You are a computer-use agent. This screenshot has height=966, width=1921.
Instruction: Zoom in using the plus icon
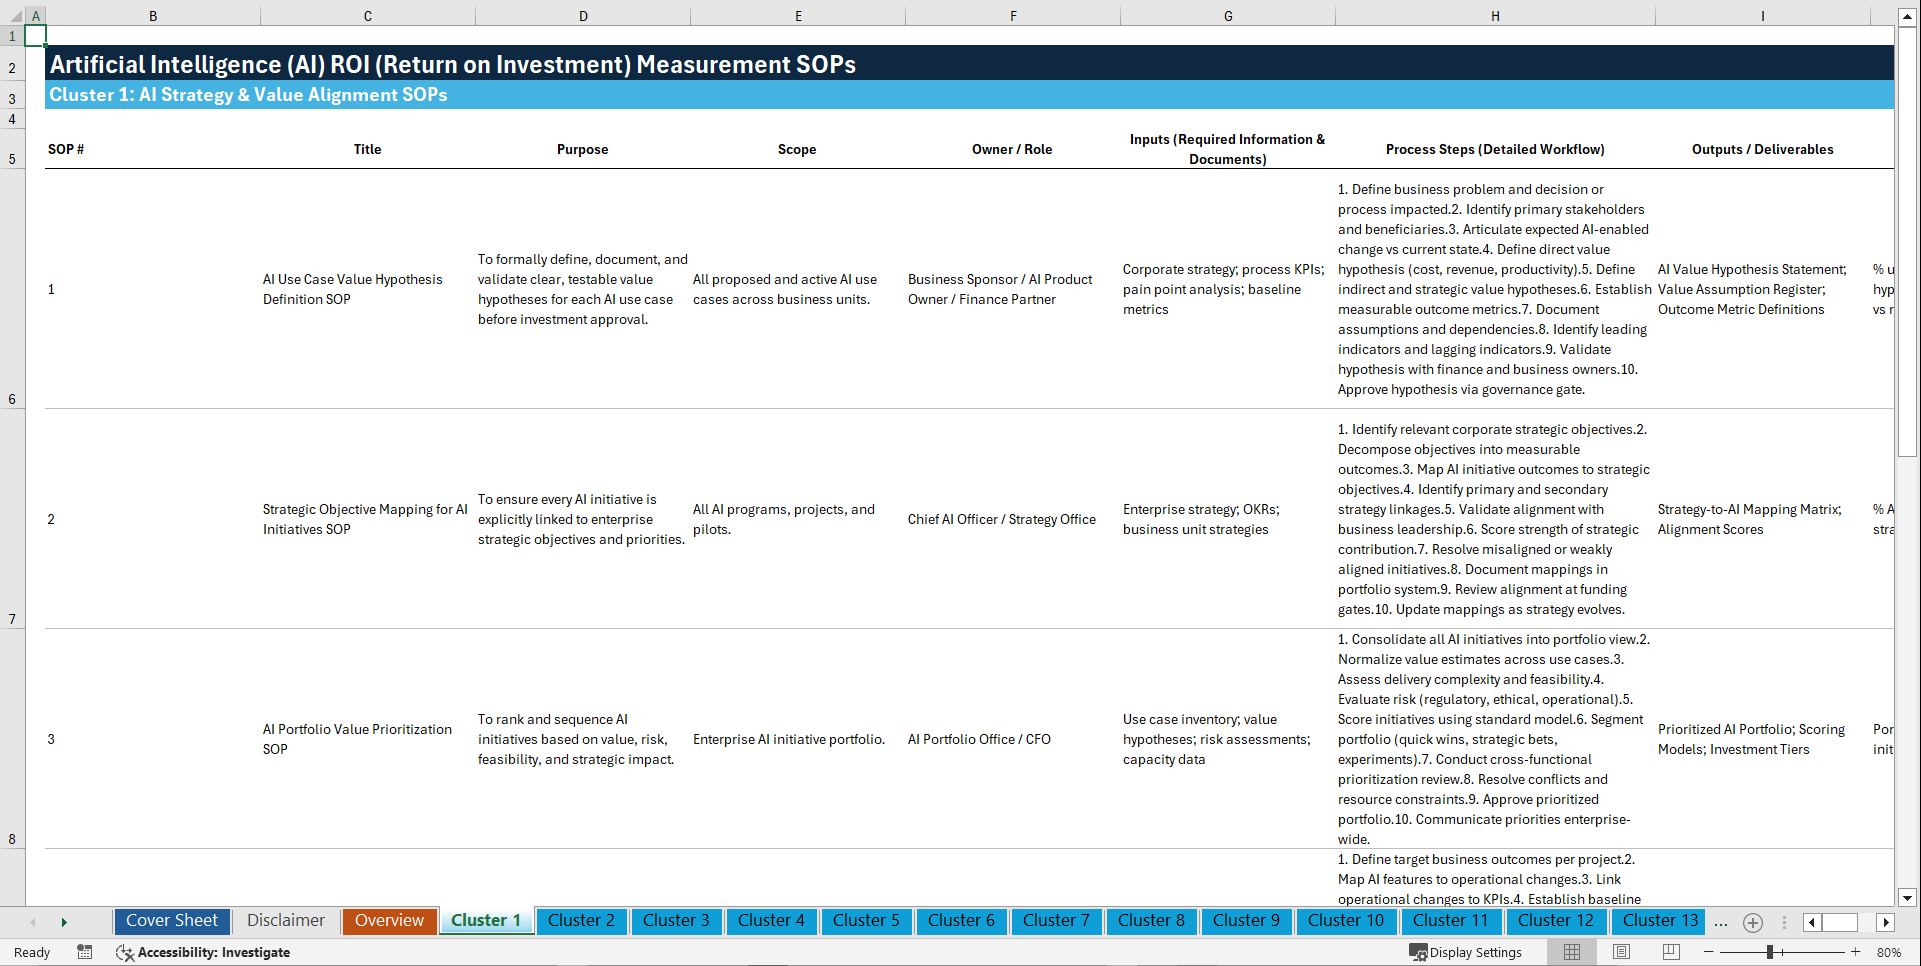tap(1855, 952)
